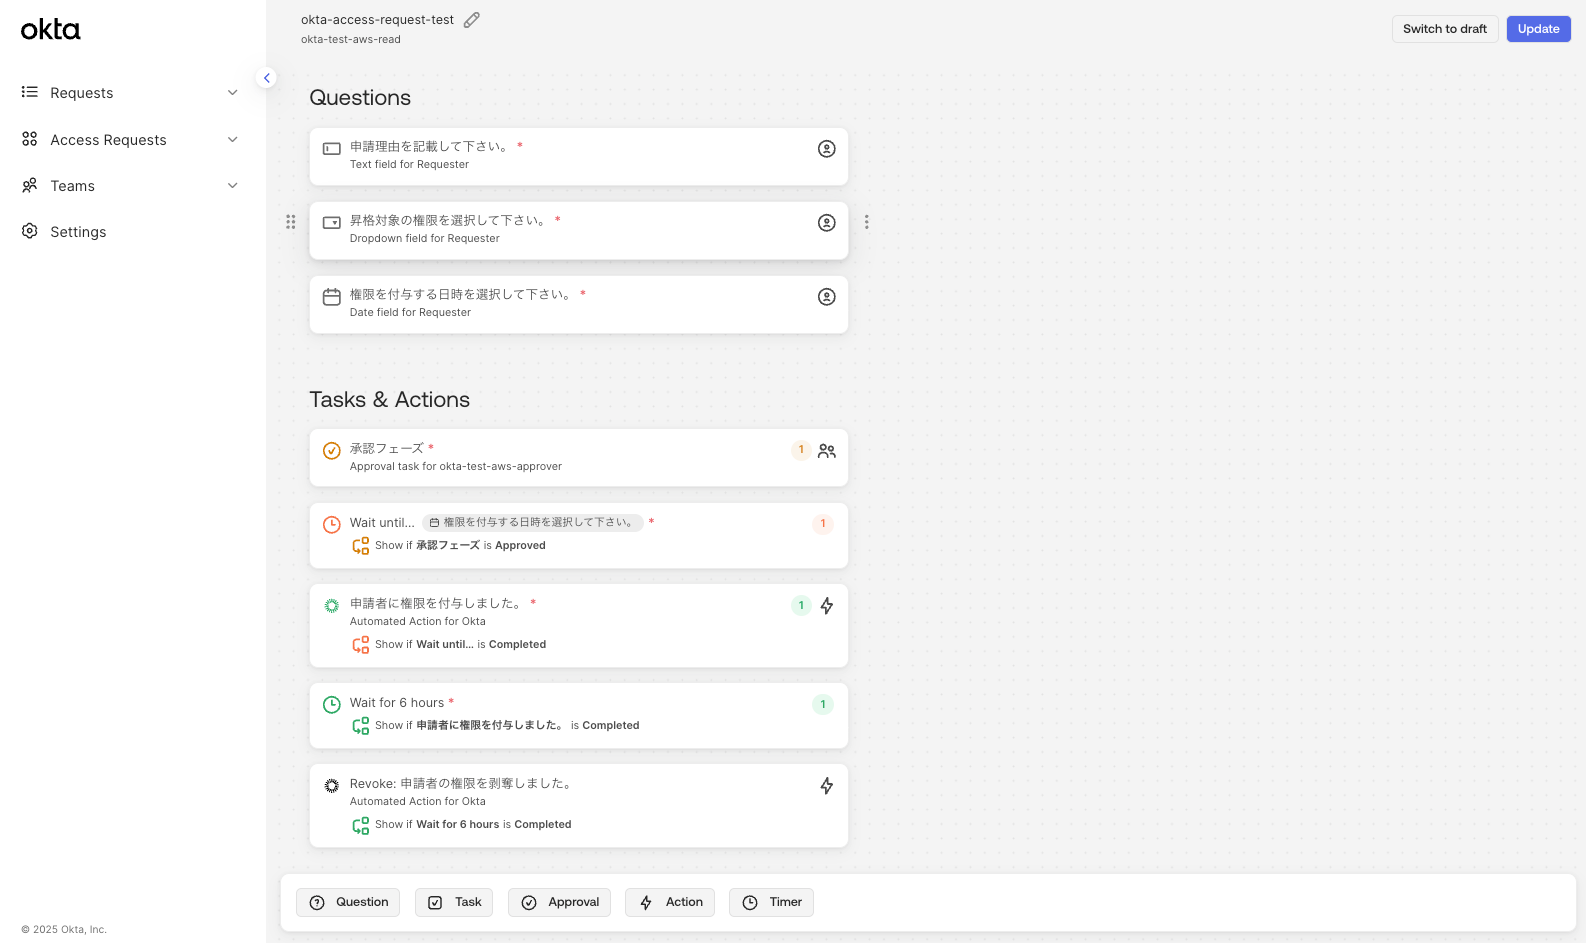The height and width of the screenshot is (943, 1586).
Task: Click the okta-access-request-test title
Action: point(377,20)
